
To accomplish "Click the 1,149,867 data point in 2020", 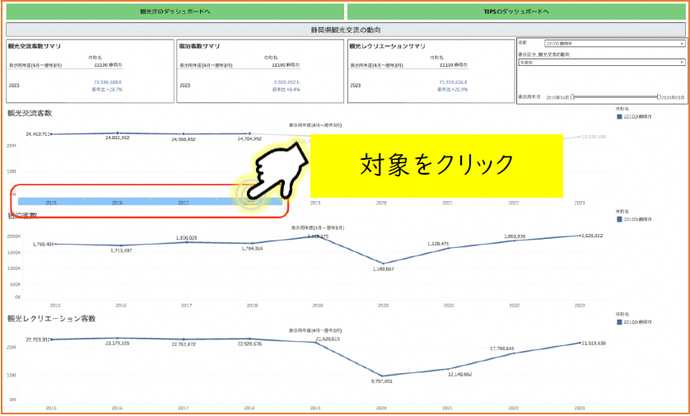I will 379,263.
